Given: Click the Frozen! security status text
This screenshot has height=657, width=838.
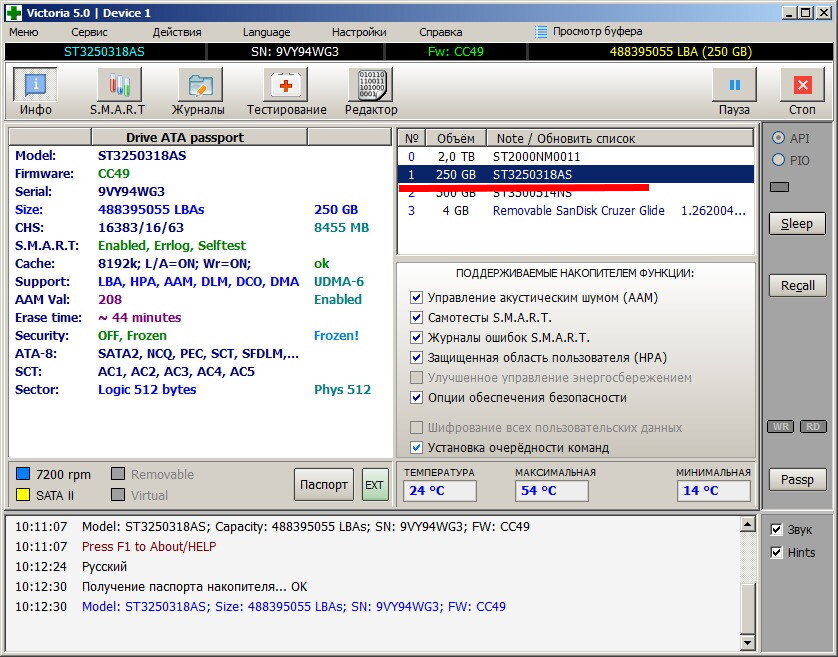Looking at the screenshot, I should (x=336, y=336).
